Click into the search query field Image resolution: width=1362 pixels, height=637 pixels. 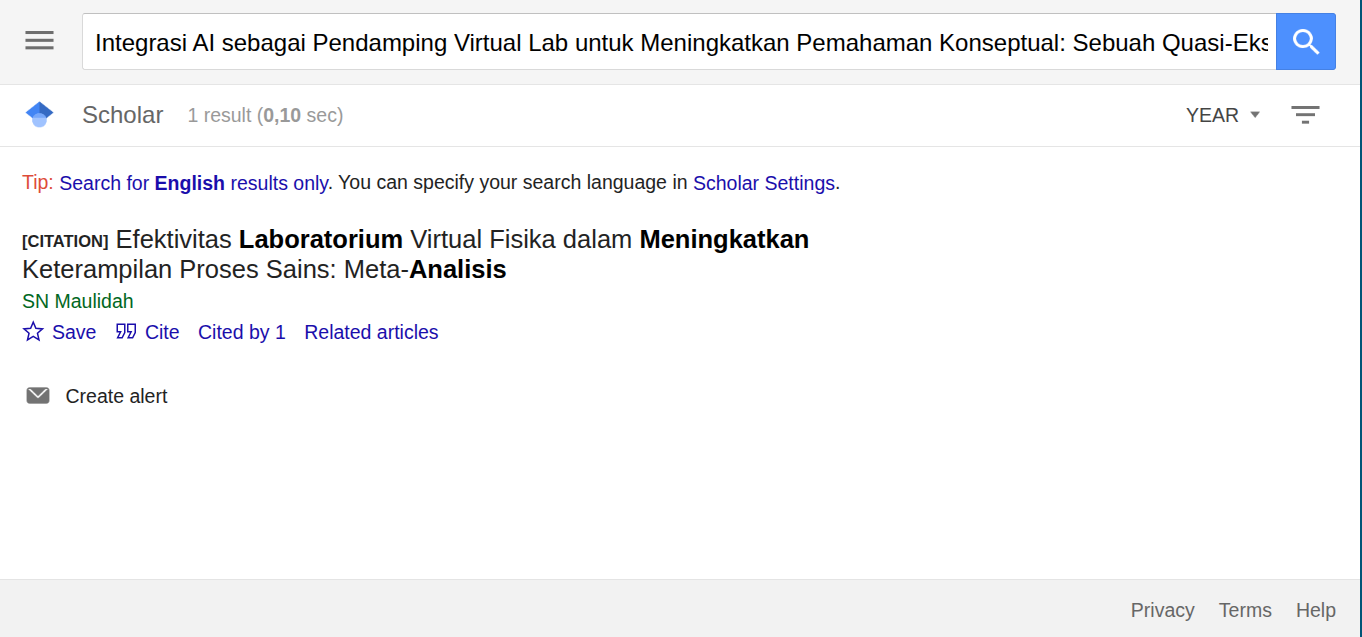pos(680,42)
